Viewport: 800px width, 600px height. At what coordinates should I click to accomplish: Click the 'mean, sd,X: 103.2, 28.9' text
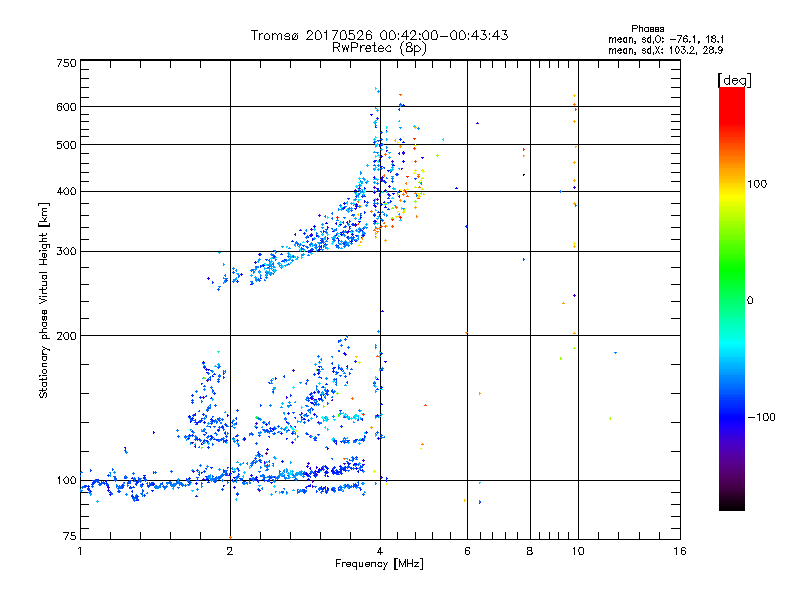pyautogui.click(x=666, y=50)
